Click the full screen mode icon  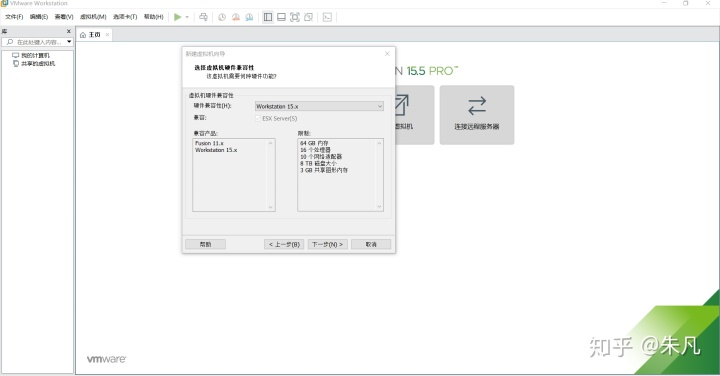[295, 17]
